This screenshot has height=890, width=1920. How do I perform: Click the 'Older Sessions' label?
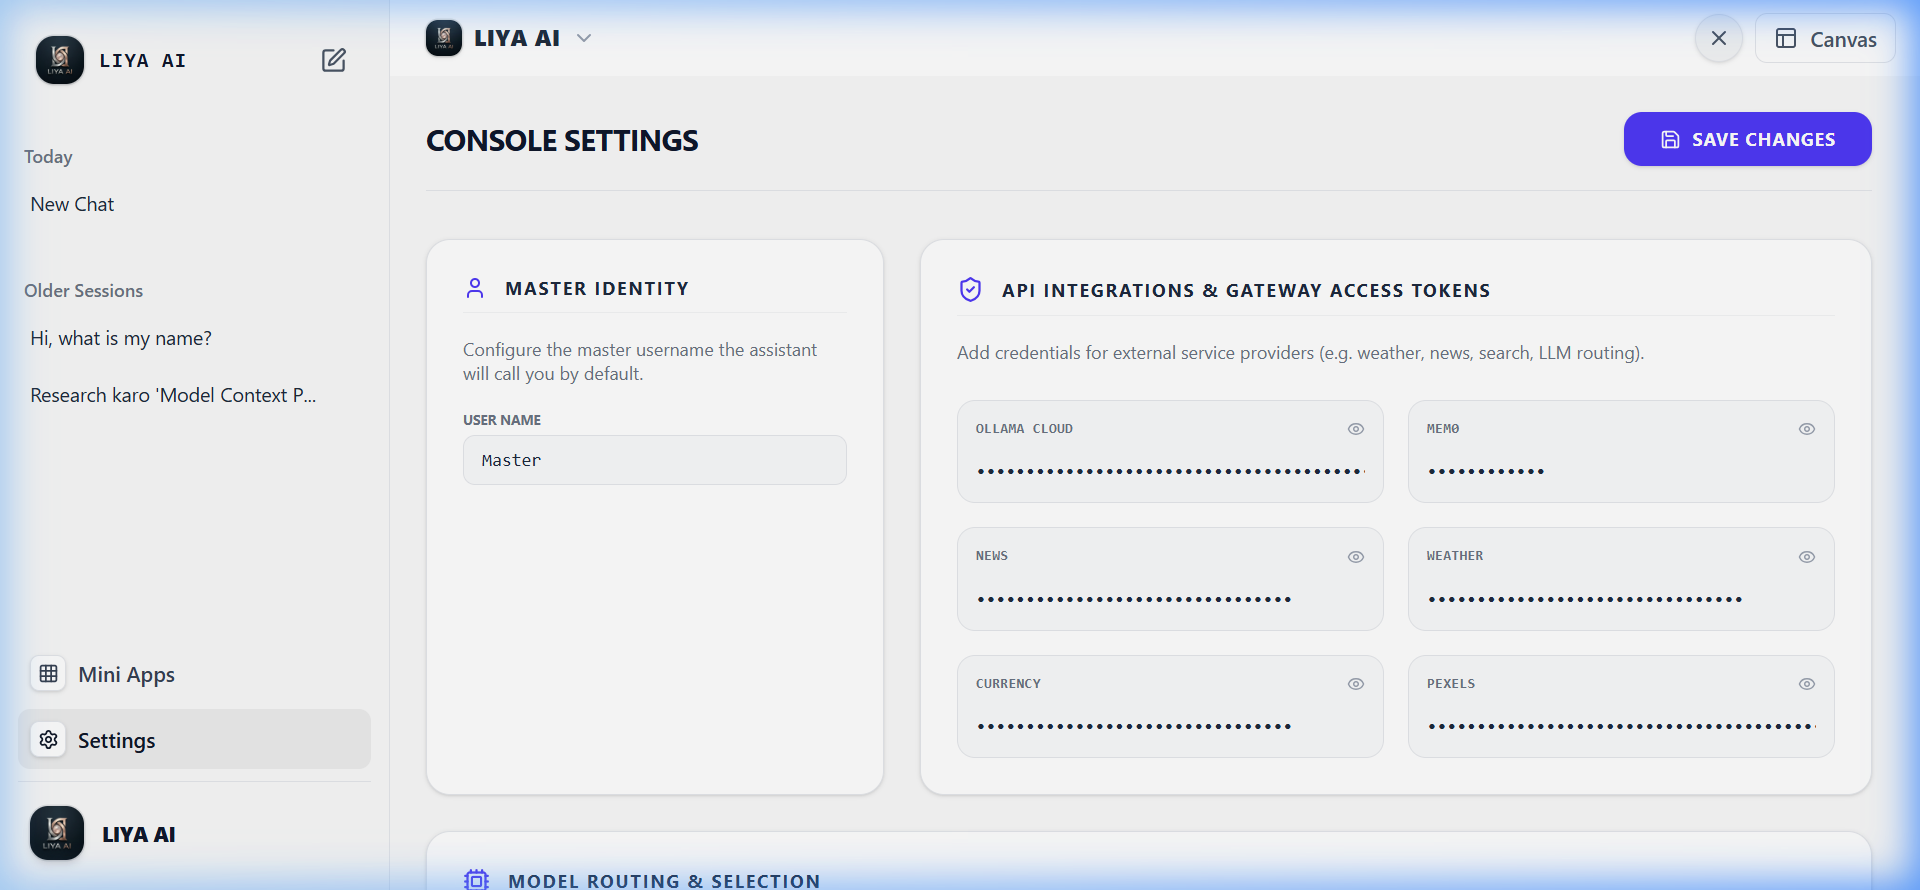pyautogui.click(x=84, y=291)
